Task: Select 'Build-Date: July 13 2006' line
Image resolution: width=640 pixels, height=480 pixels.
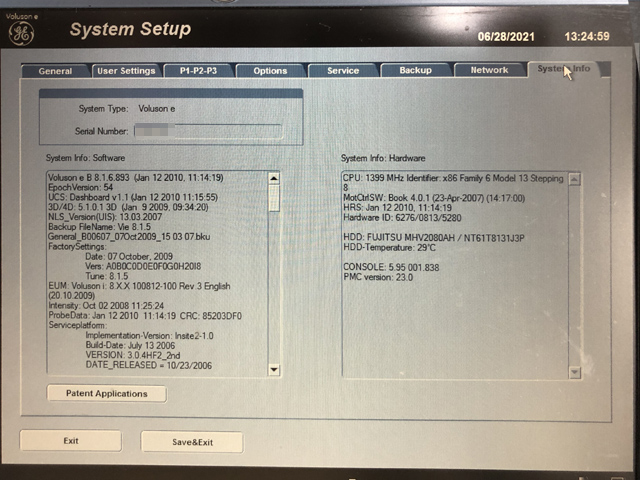Action: [130, 345]
